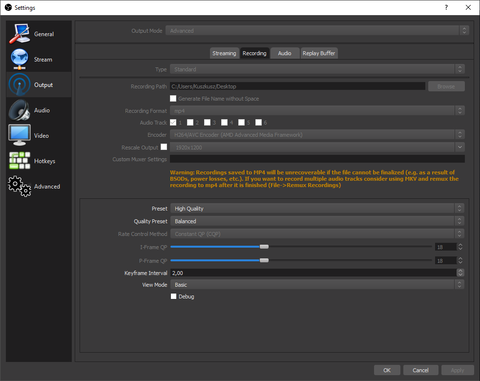Image resolution: width=480 pixels, height=381 pixels.
Task: Click the Keyframe Interval input field
Action: [x=313, y=273]
